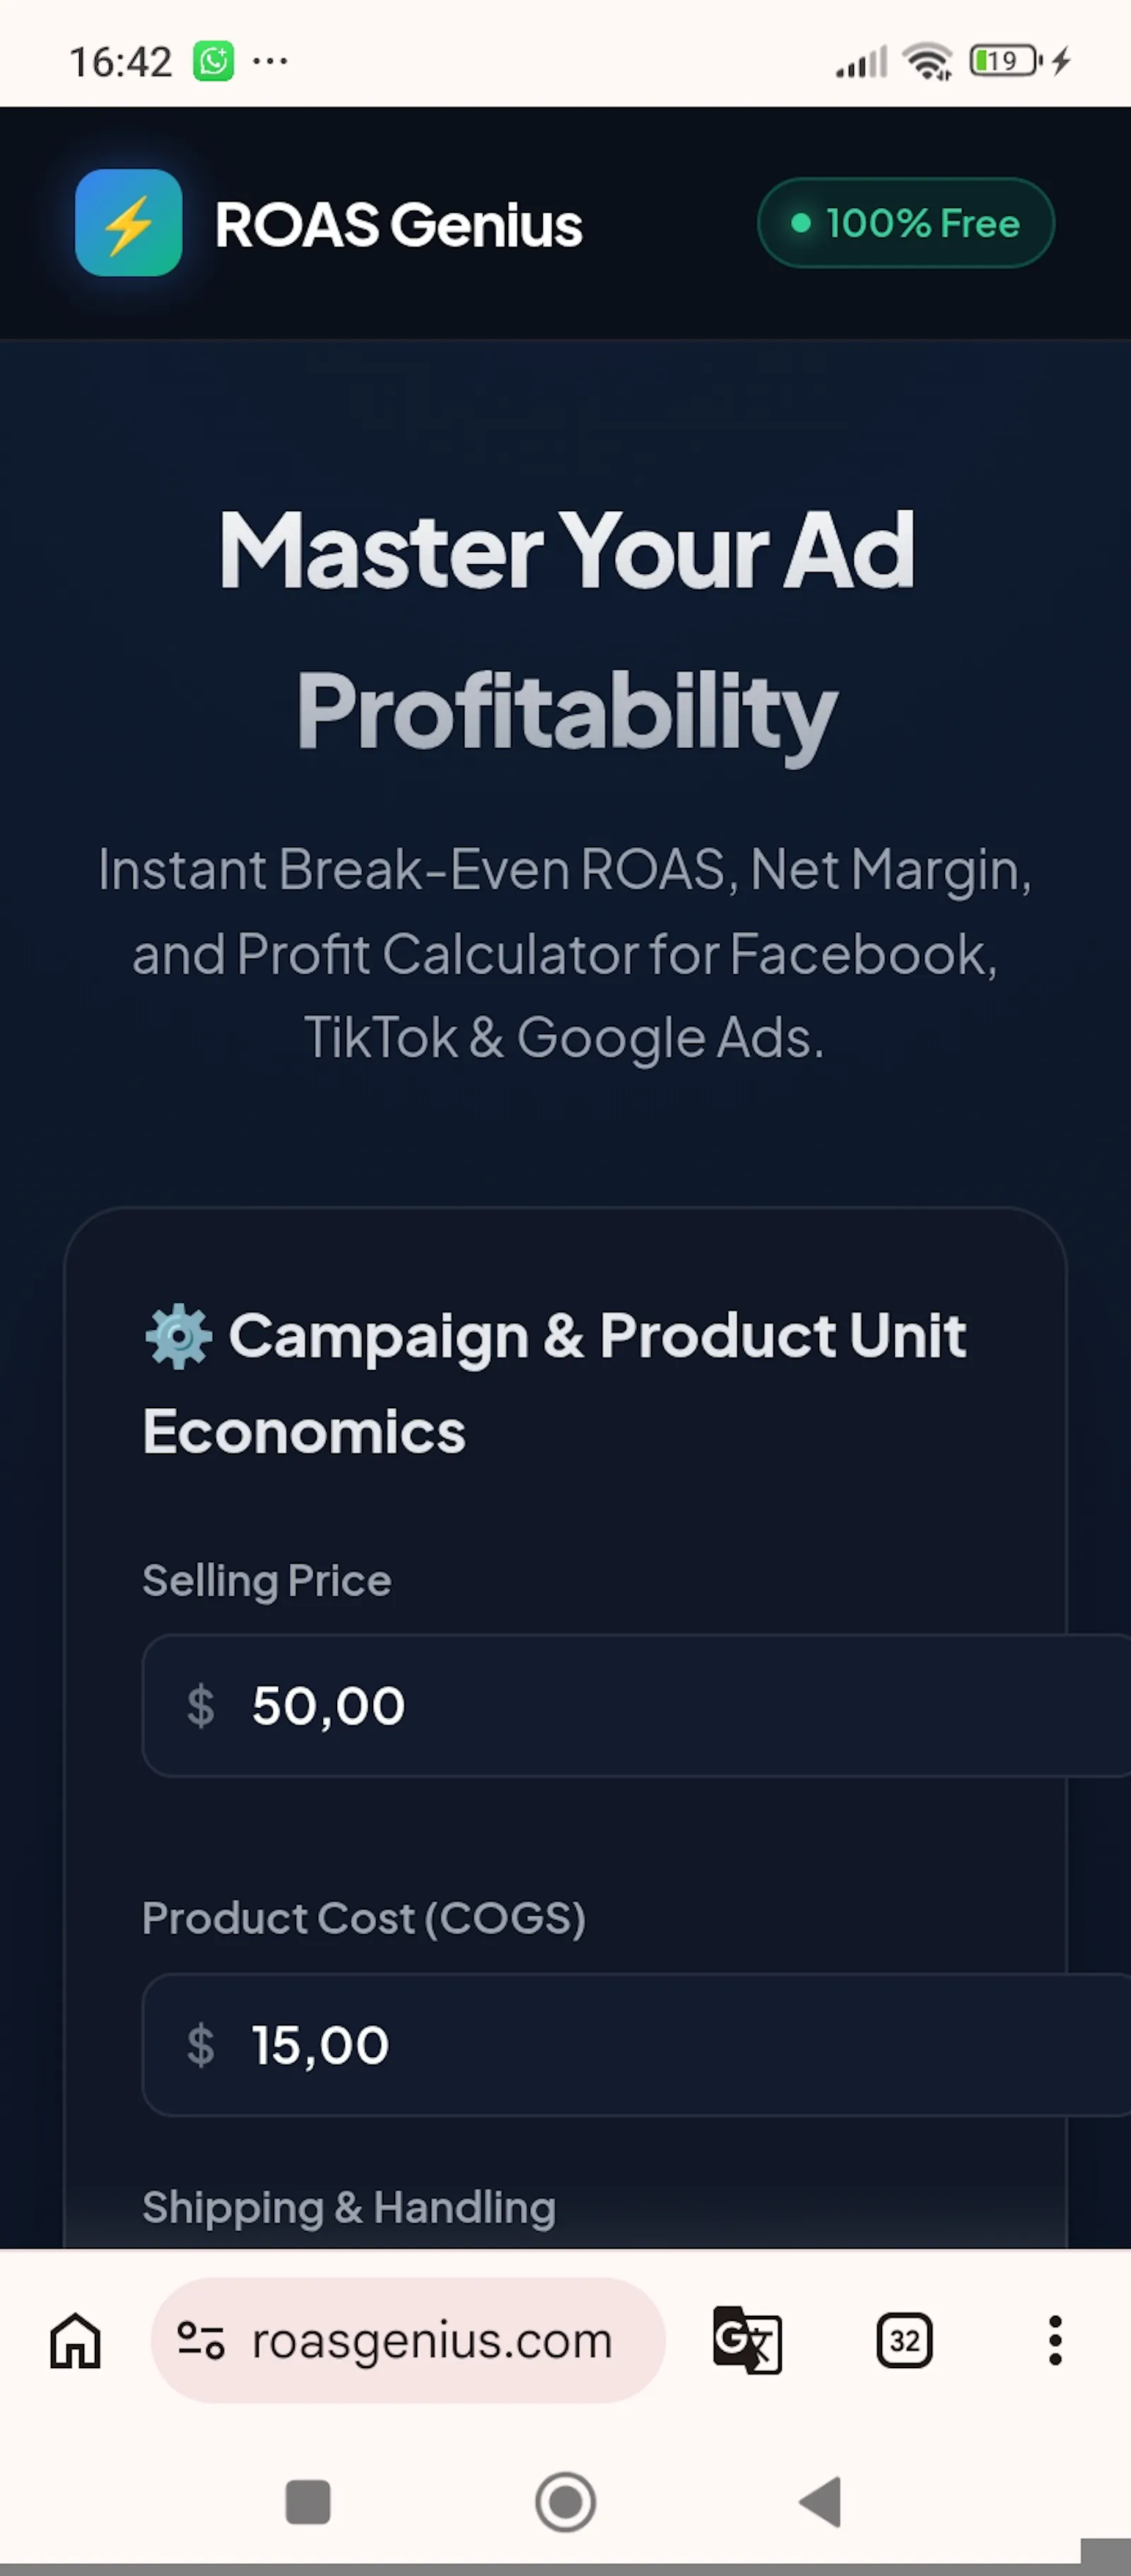Screen dimensions: 1131x2576
Task: Tap the site settings icon in address bar
Action: point(200,2341)
